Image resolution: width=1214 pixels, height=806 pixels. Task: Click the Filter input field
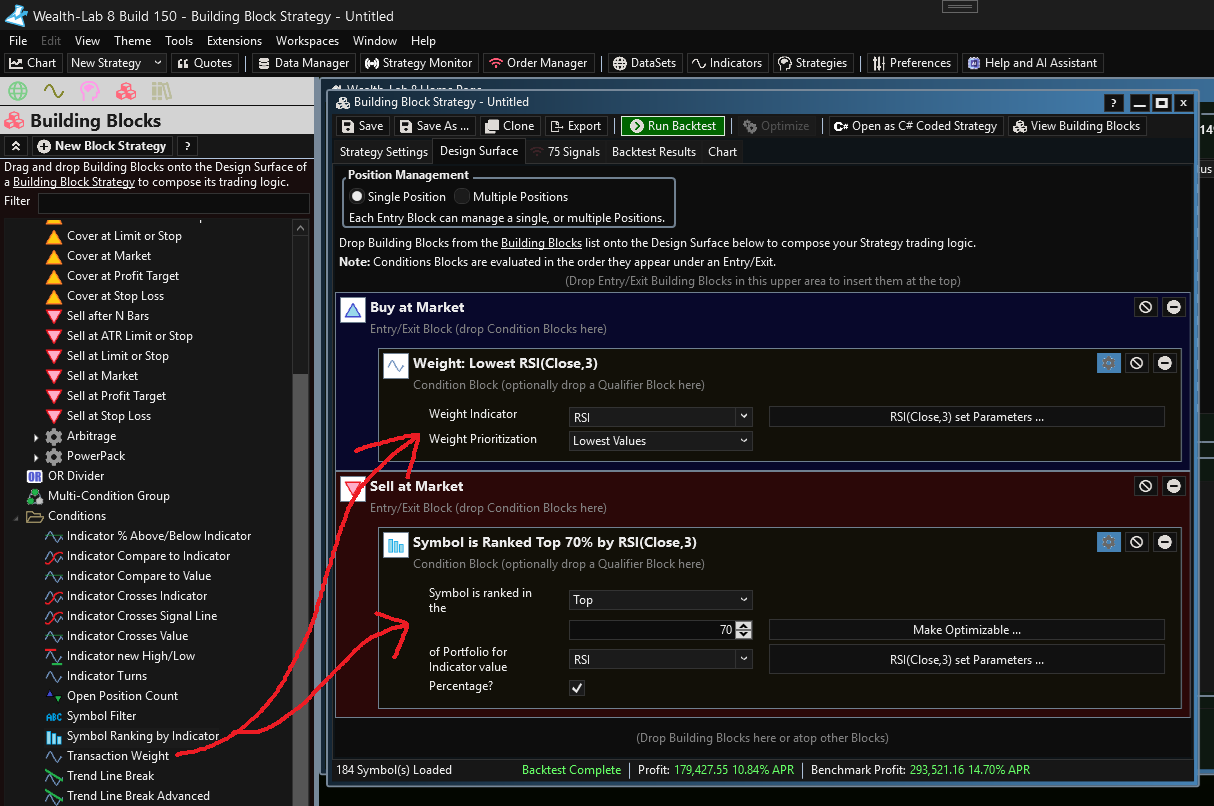click(x=173, y=201)
